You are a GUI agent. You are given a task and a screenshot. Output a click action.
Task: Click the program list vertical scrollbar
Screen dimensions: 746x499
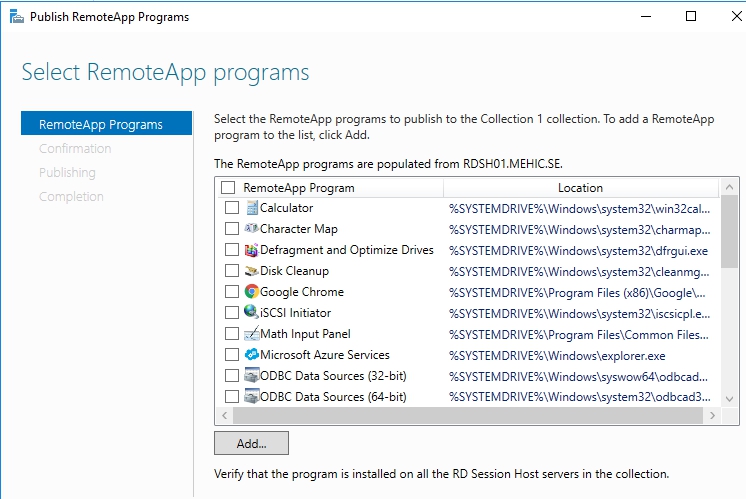(x=730, y=300)
